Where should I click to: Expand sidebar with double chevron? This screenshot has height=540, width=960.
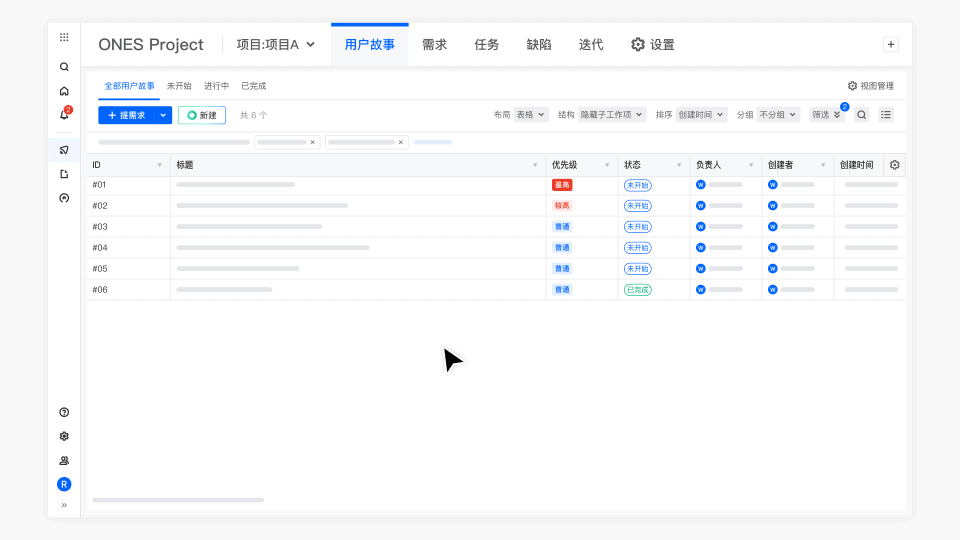coord(64,505)
